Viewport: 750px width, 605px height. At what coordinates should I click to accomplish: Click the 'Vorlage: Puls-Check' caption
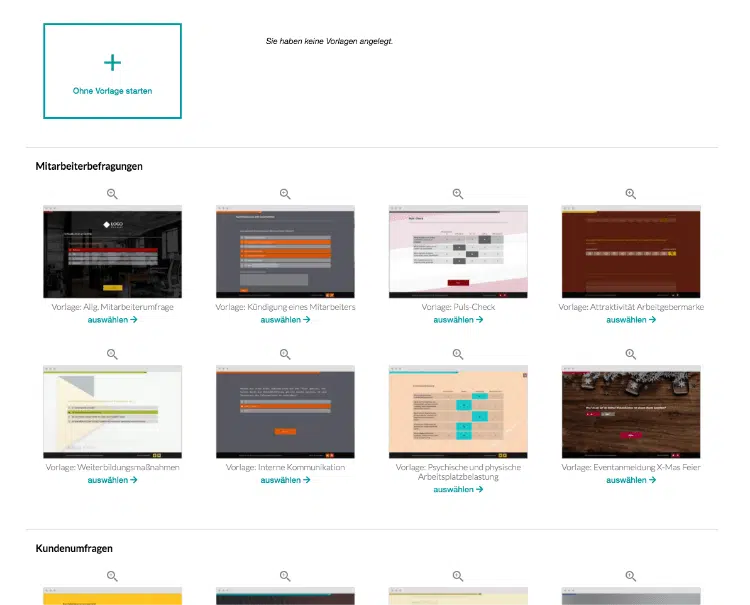[458, 307]
